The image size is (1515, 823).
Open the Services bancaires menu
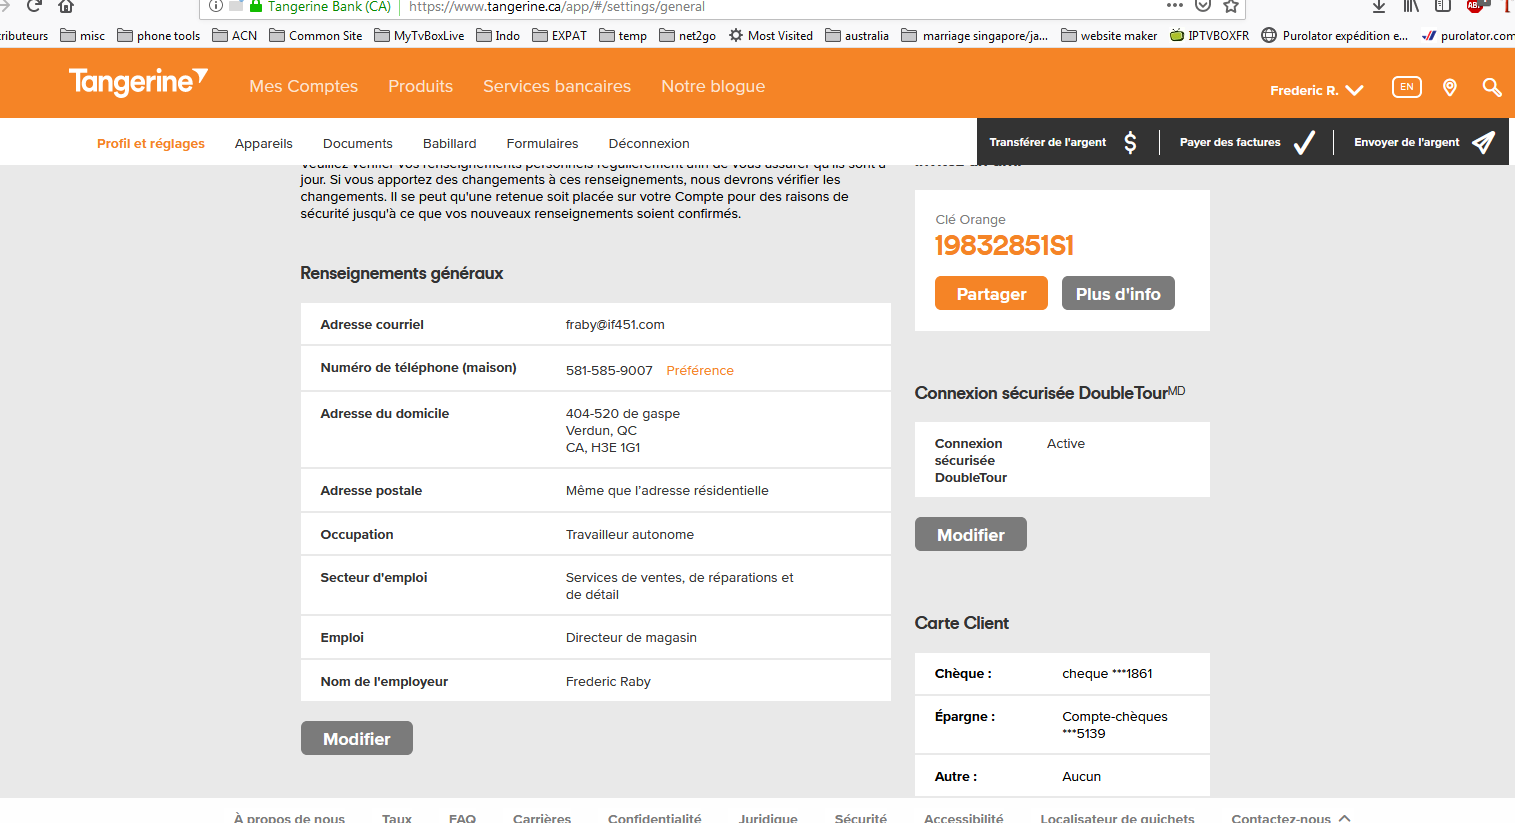point(557,86)
